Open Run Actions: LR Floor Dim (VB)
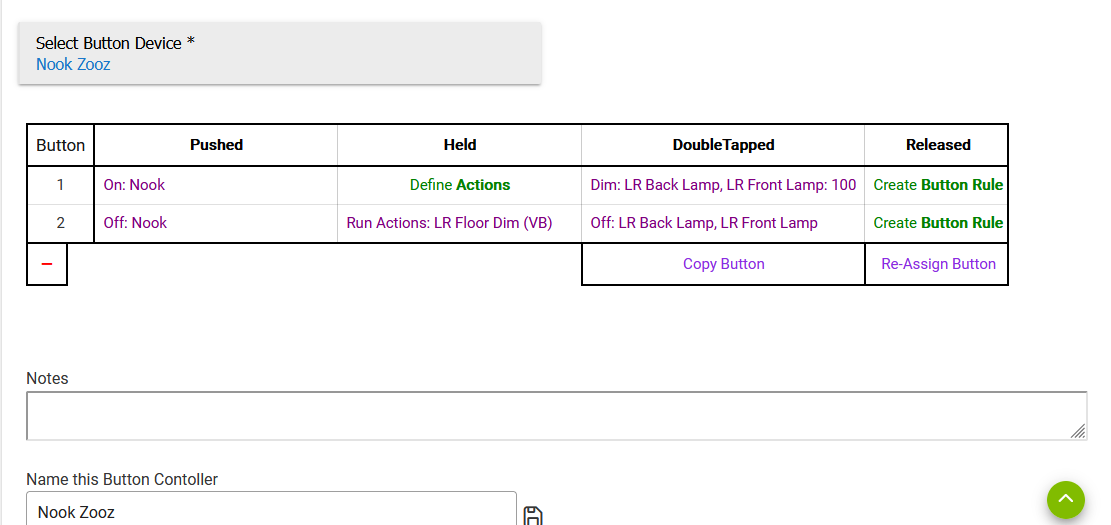 point(449,223)
